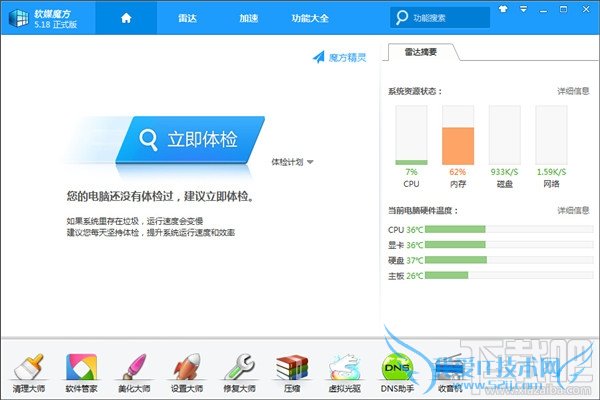The image size is (600, 400).
Task: Go to the home tab icon
Action: tap(126, 18)
